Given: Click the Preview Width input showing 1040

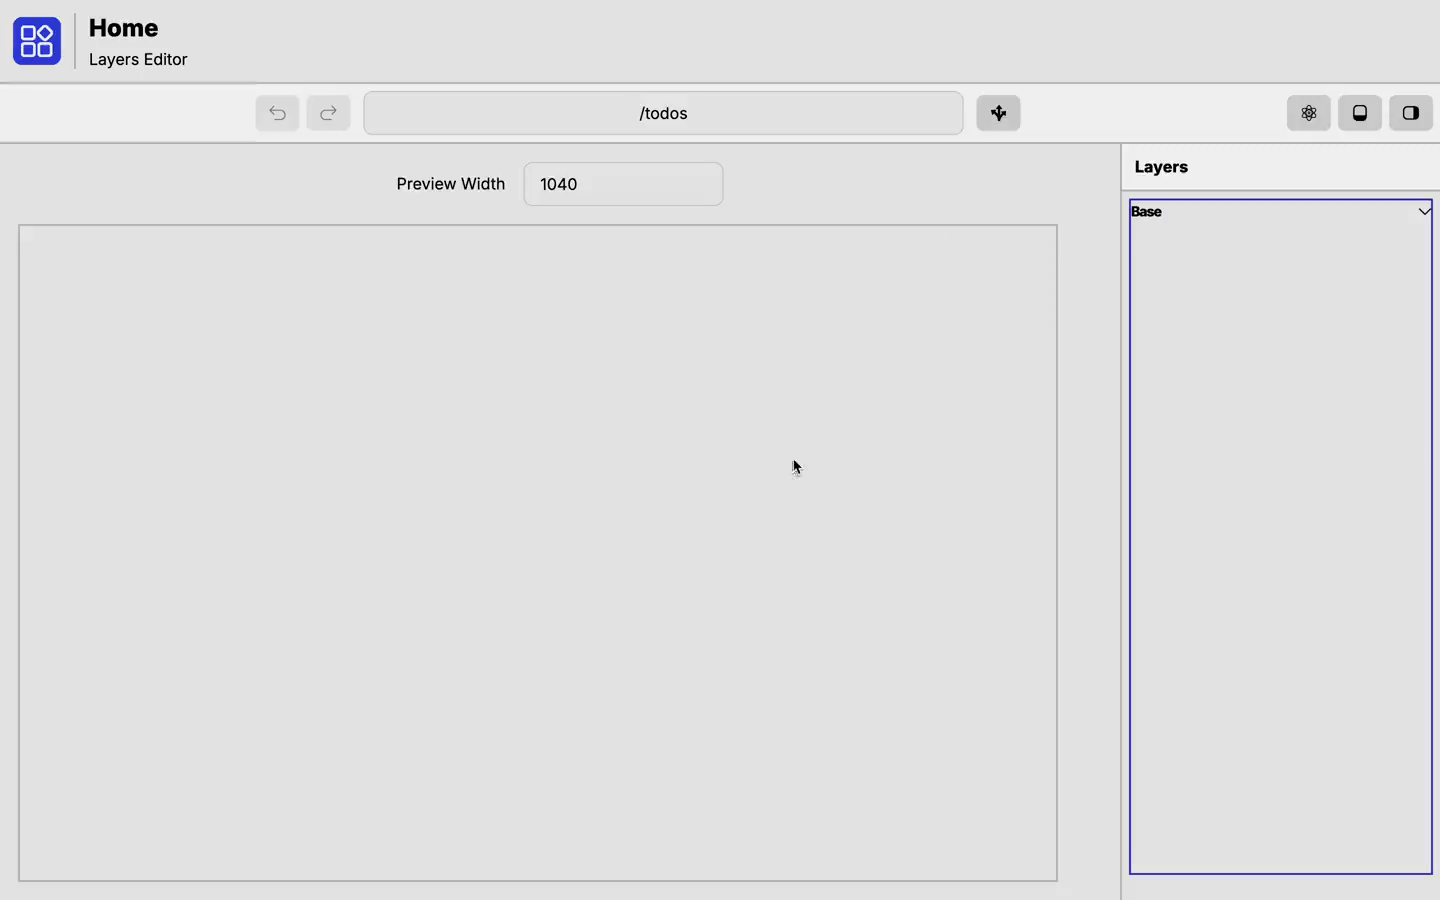Looking at the screenshot, I should 623,184.
